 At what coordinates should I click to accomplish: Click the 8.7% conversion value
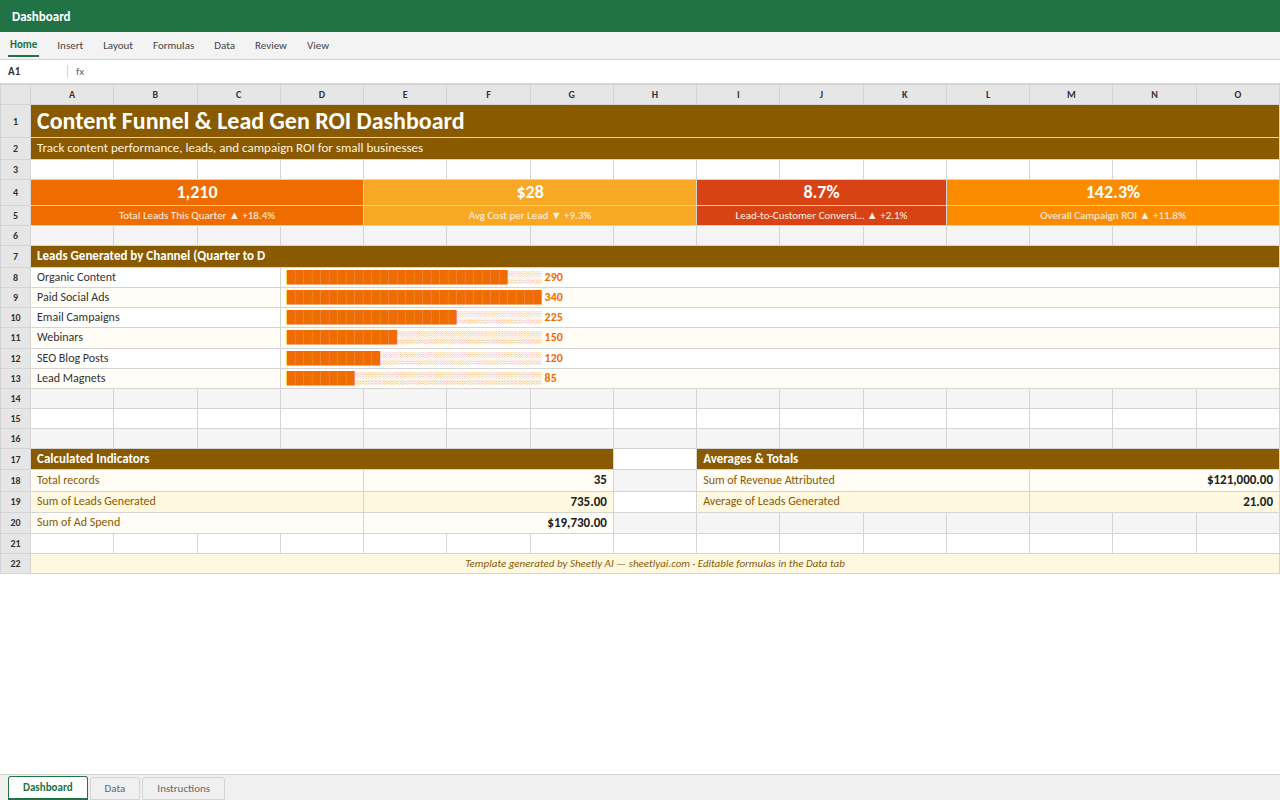pyautogui.click(x=821, y=192)
